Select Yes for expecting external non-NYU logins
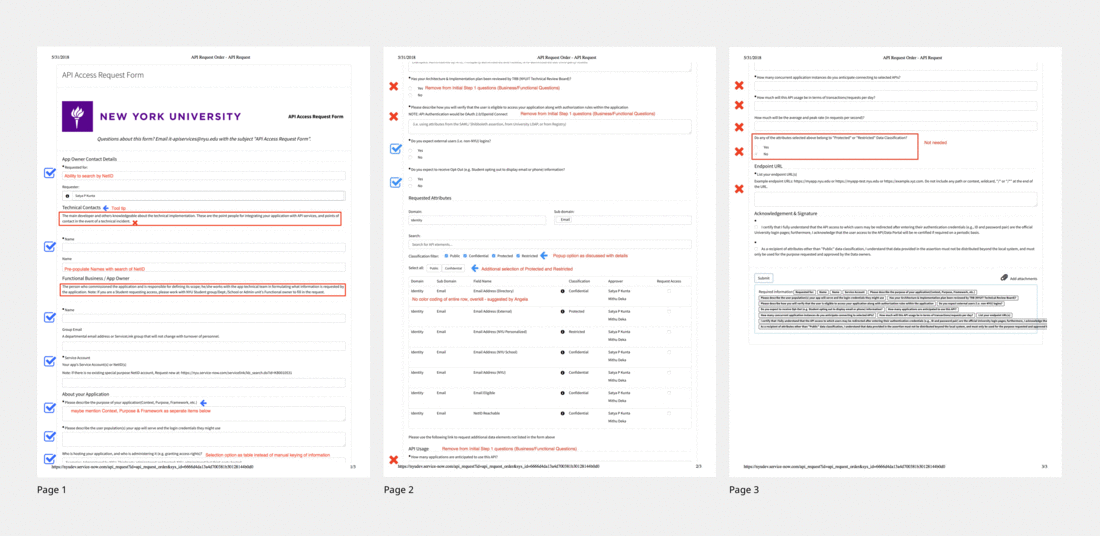1100x536 pixels. tap(410, 150)
